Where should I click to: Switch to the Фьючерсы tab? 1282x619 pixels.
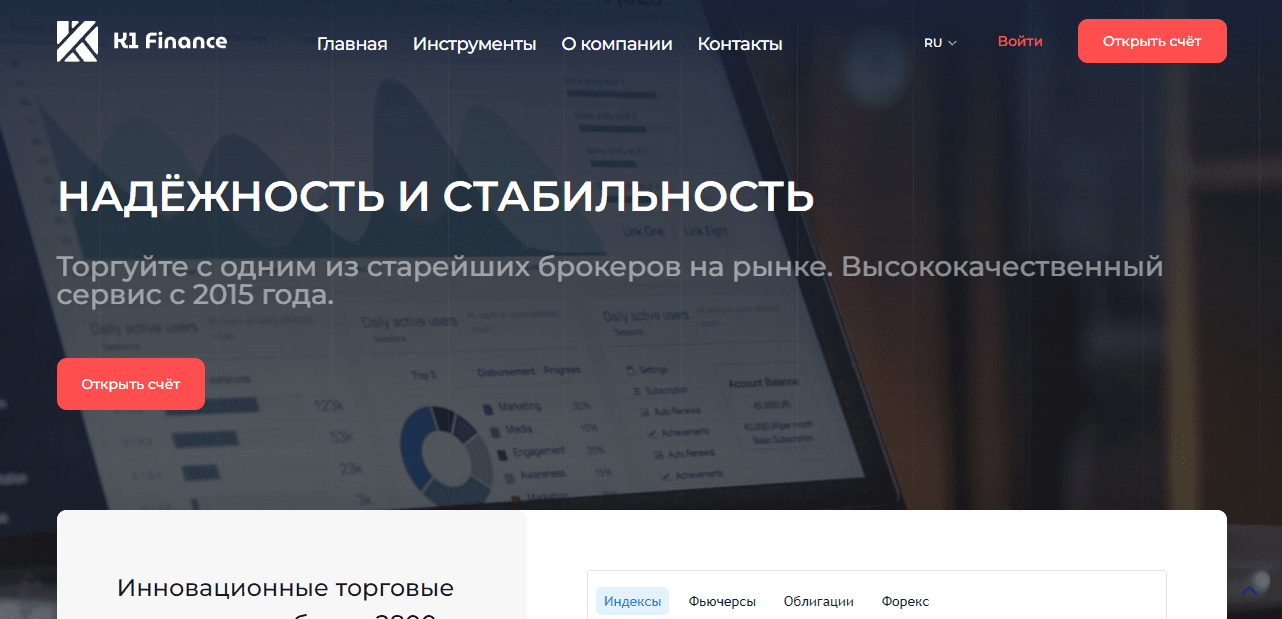[x=722, y=600]
